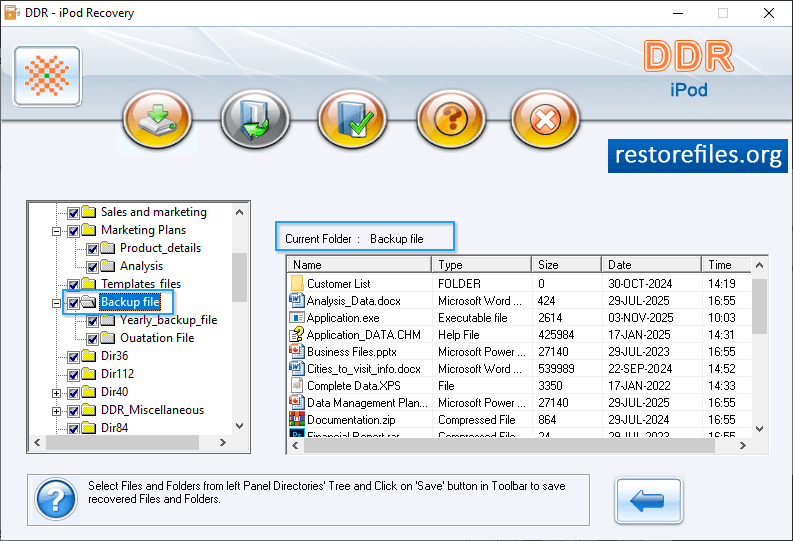Click the Marketing Plans folder icon
This screenshot has width=793, height=541.
pyautogui.click(x=89, y=230)
